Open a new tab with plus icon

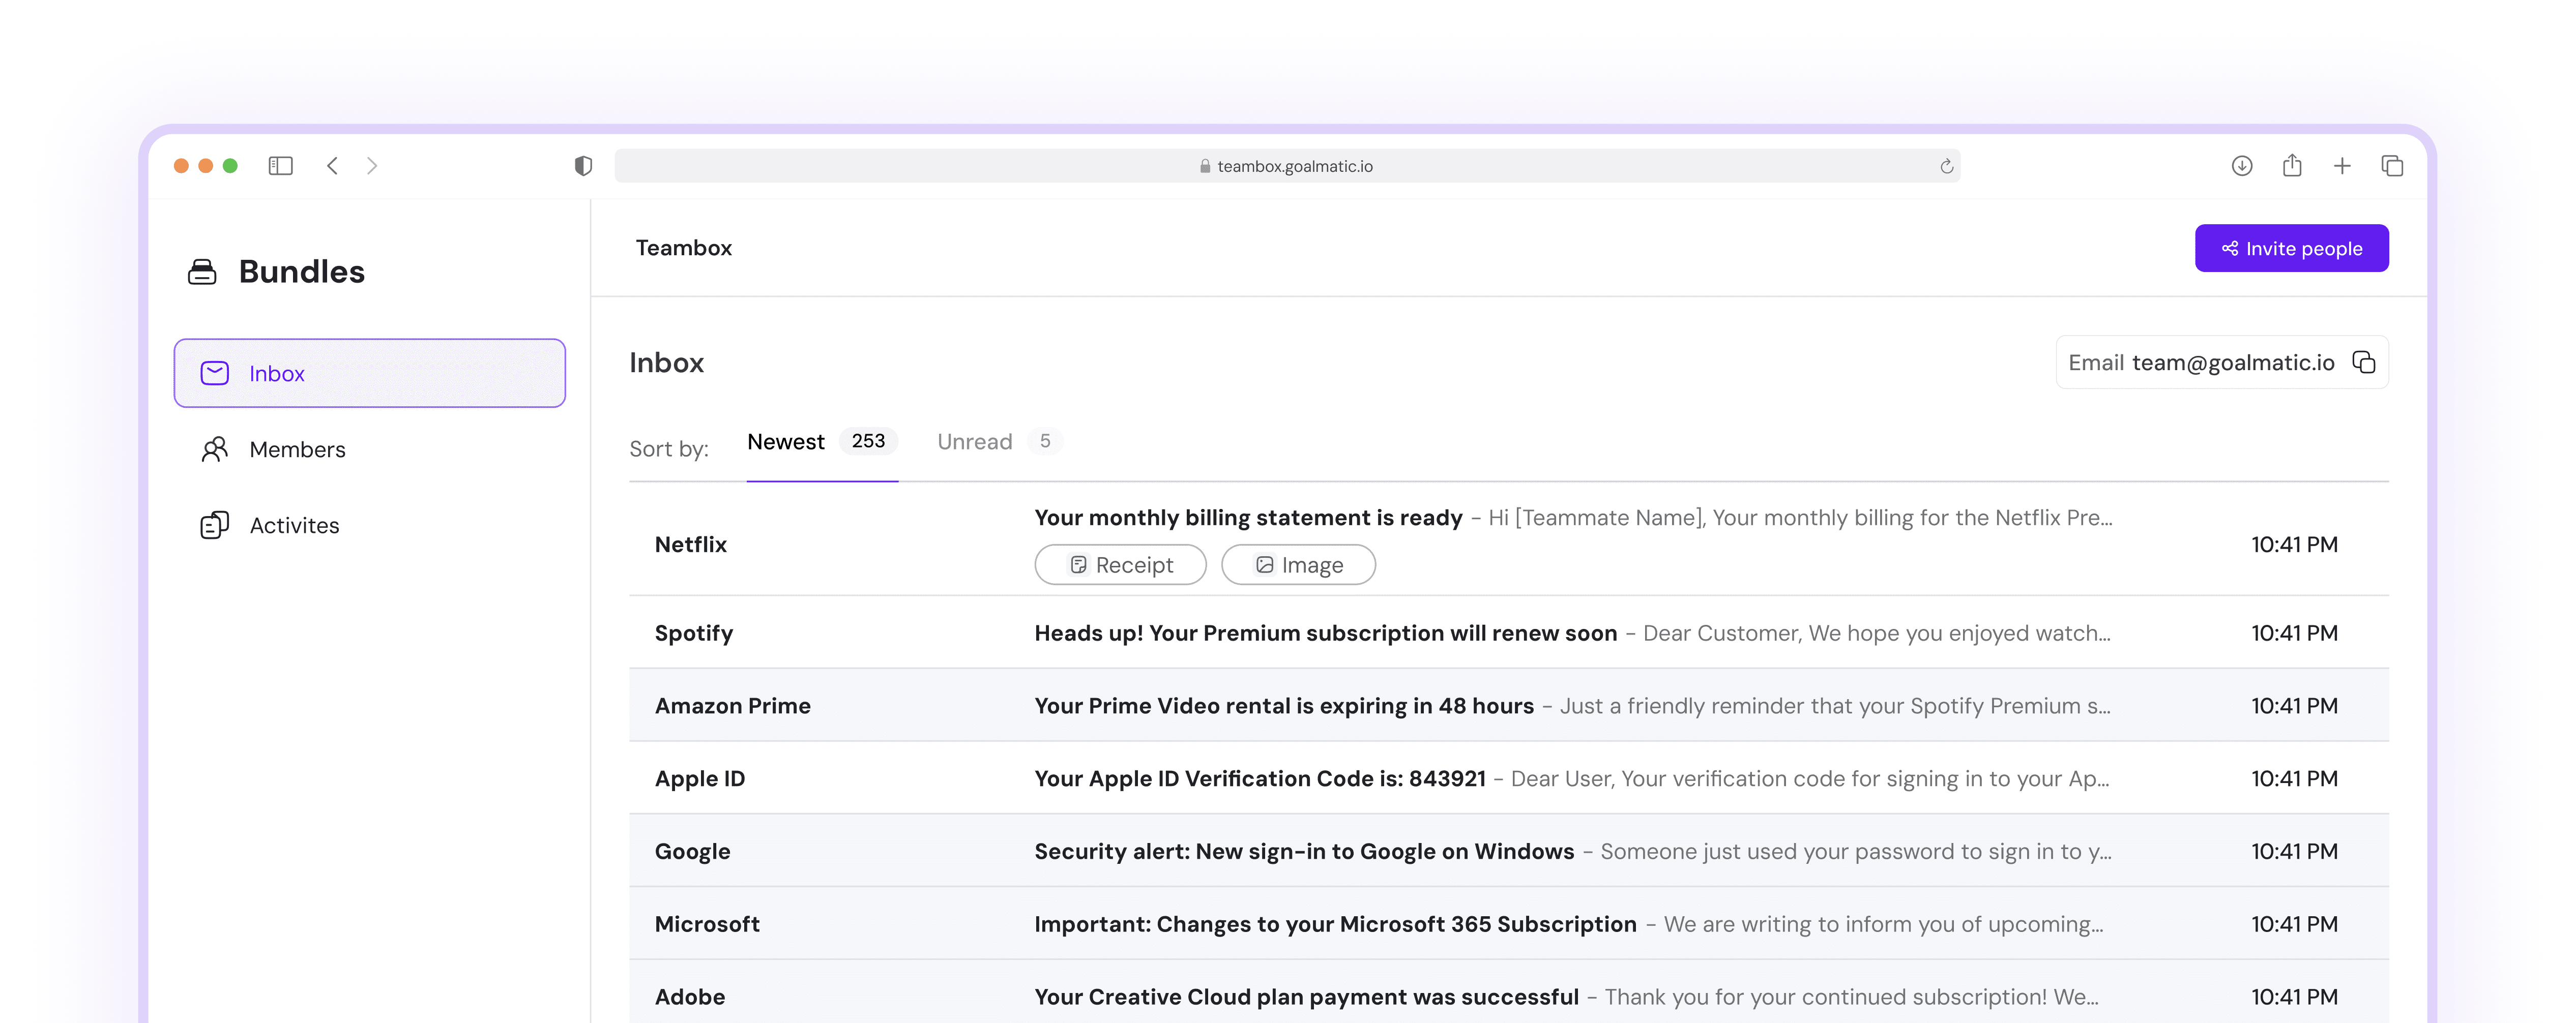click(2341, 166)
